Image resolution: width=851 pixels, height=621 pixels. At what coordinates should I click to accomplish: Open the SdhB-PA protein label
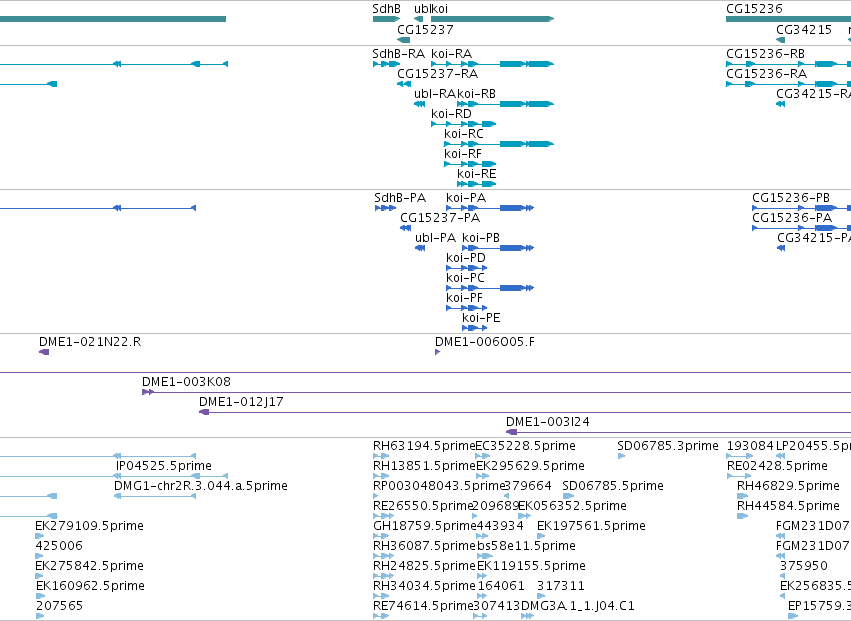click(400, 198)
